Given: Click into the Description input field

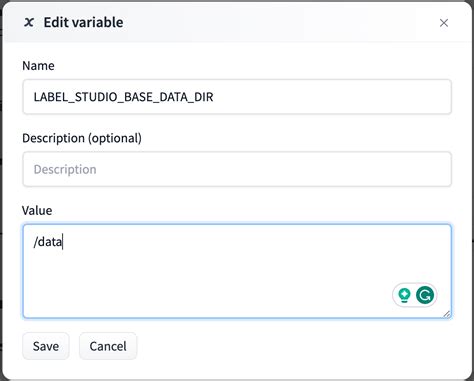Looking at the screenshot, I should pyautogui.click(x=237, y=169).
